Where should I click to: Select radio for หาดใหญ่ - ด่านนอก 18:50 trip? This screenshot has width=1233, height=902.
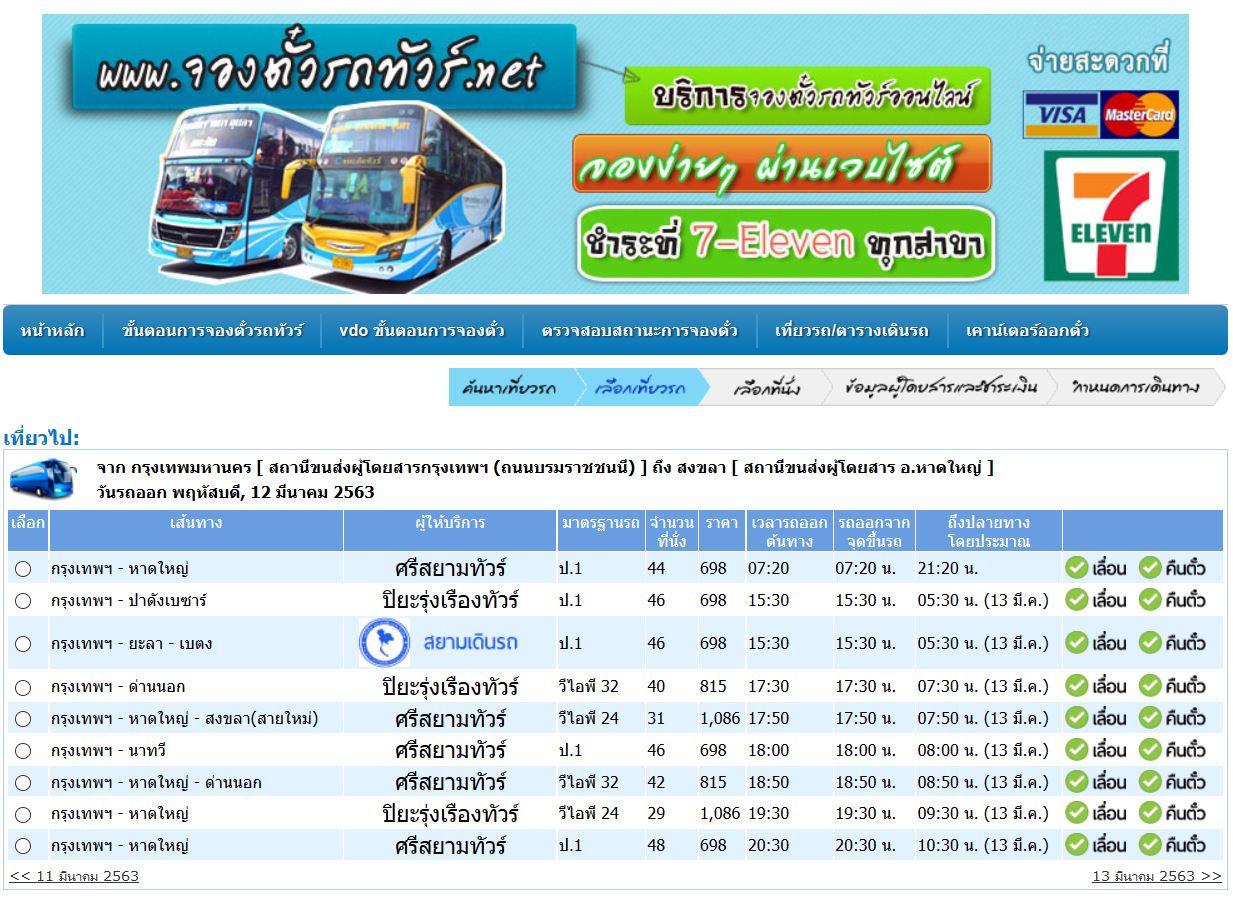pyautogui.click(x=23, y=783)
